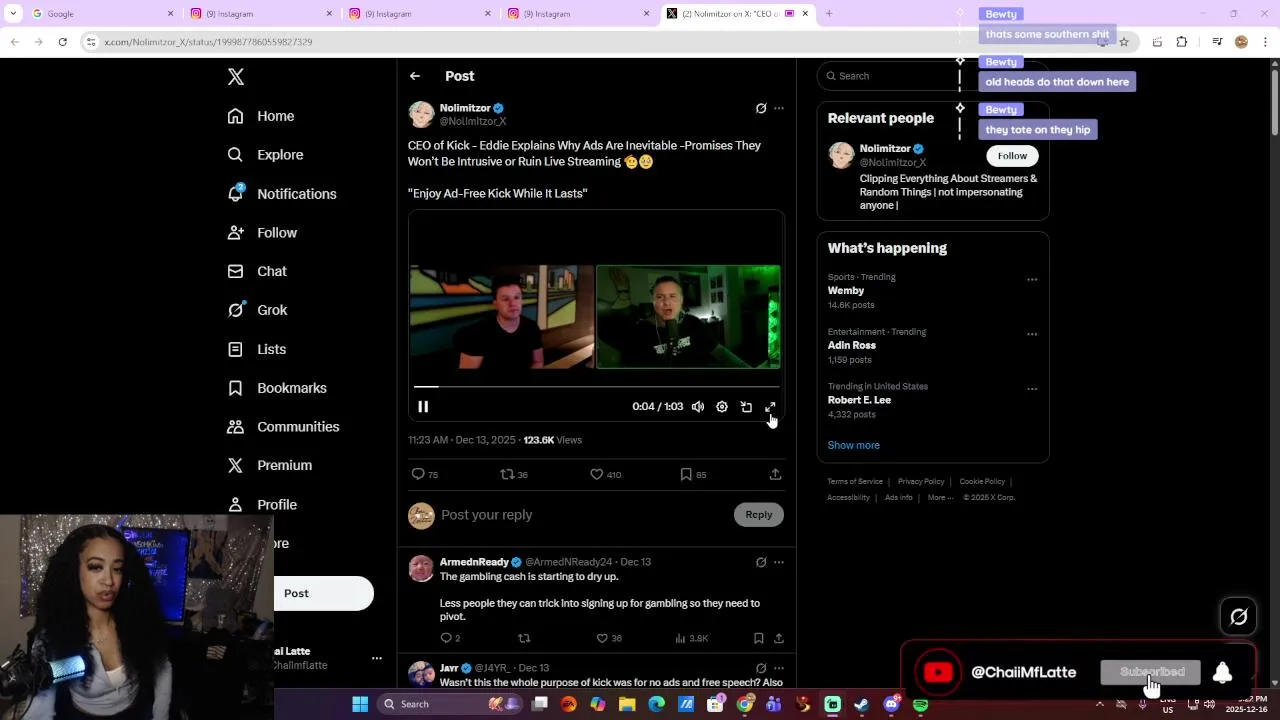Click the Reply button
This screenshot has width=1280, height=720.
click(759, 515)
